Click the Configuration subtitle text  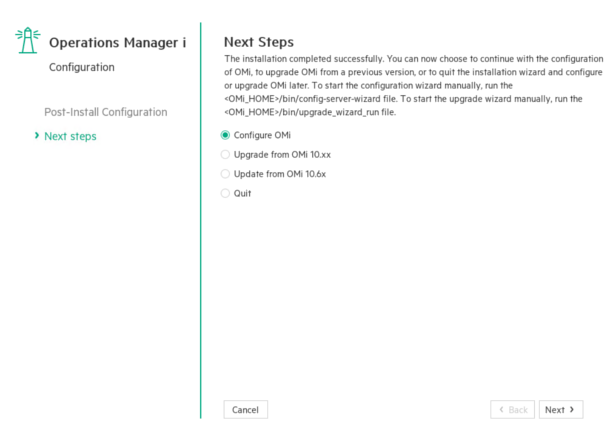point(82,67)
